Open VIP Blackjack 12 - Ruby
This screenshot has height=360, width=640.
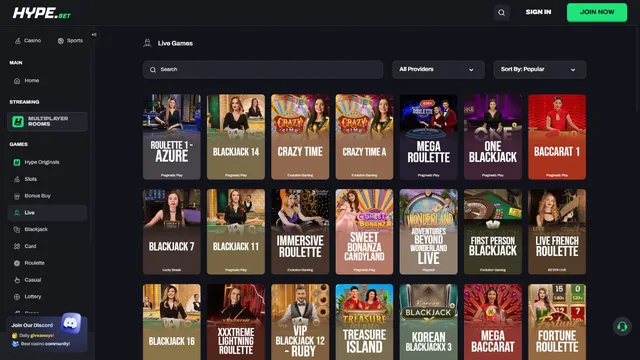pos(300,322)
